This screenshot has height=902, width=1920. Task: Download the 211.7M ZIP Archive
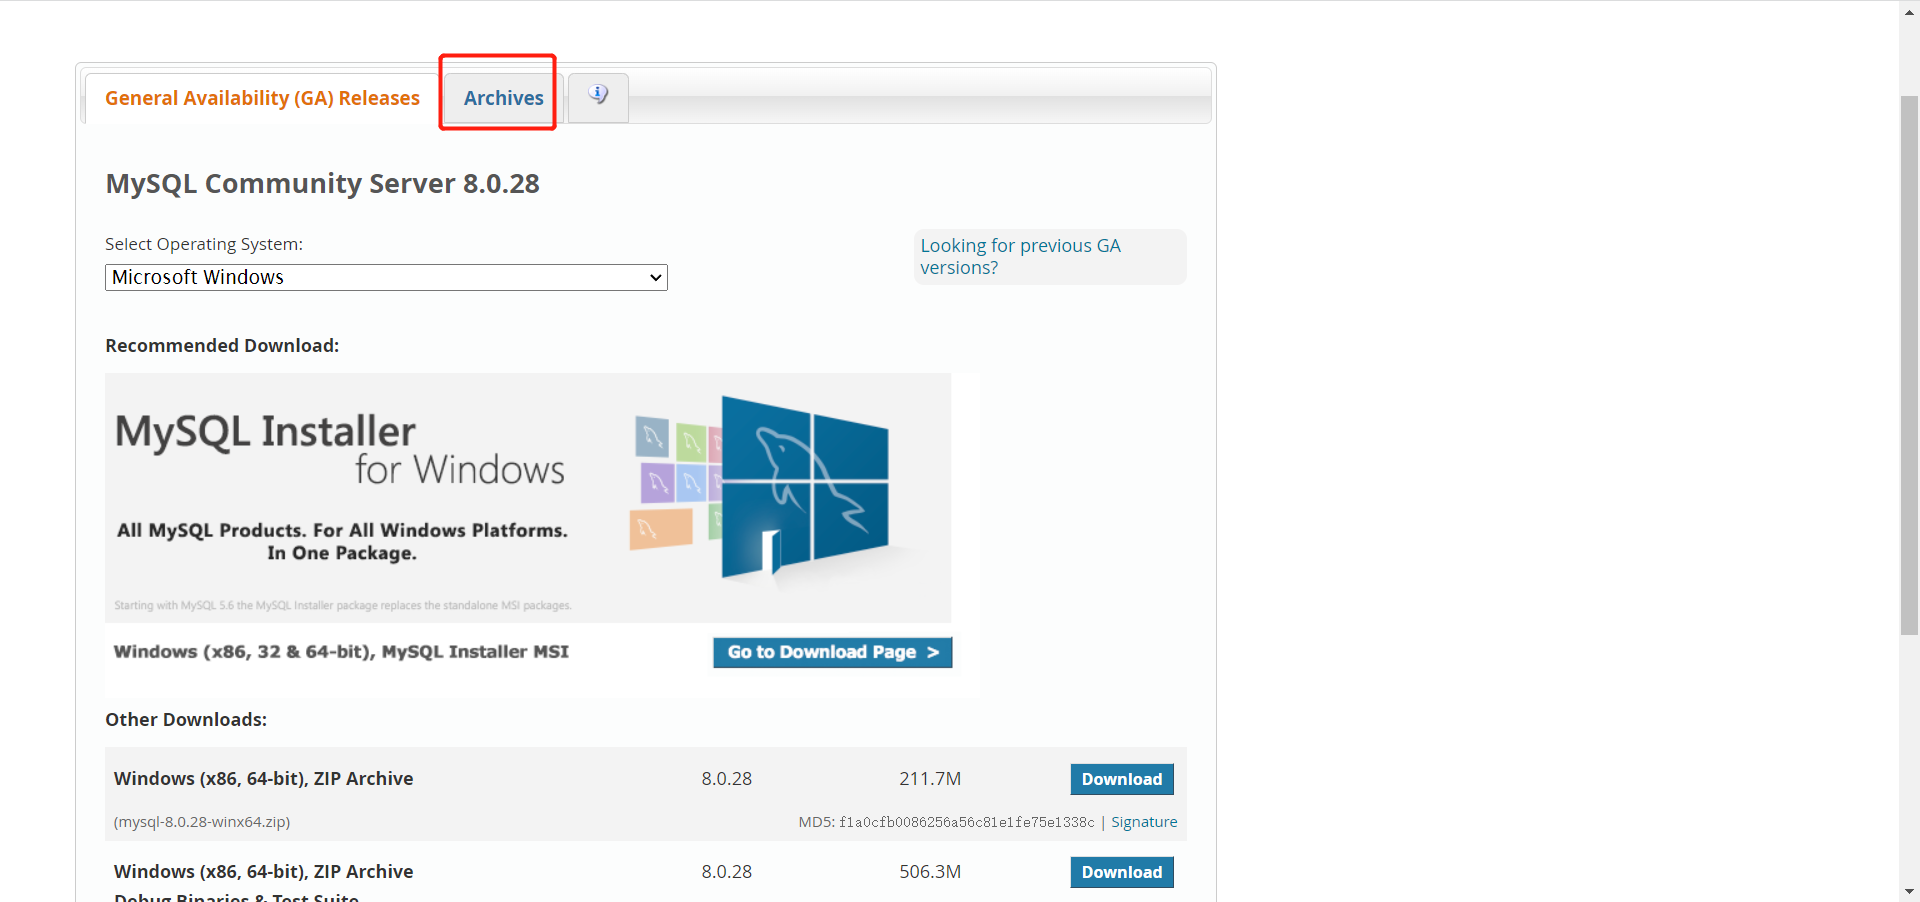(x=1122, y=779)
